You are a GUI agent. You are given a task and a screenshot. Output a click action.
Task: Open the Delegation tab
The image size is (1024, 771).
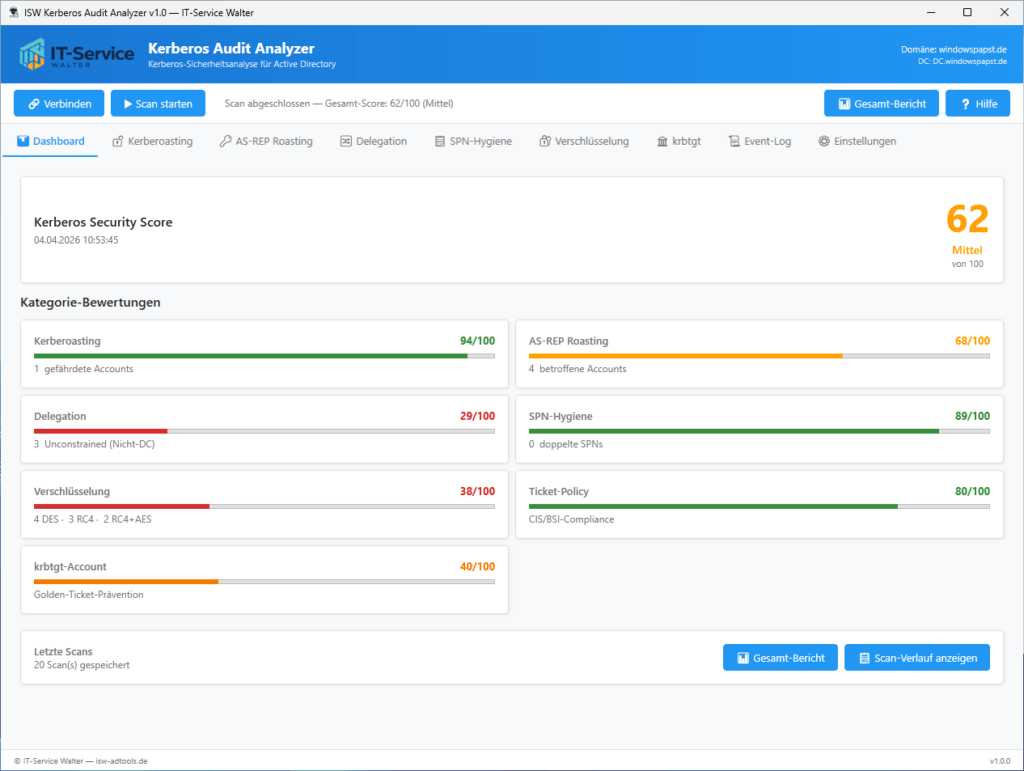(374, 141)
